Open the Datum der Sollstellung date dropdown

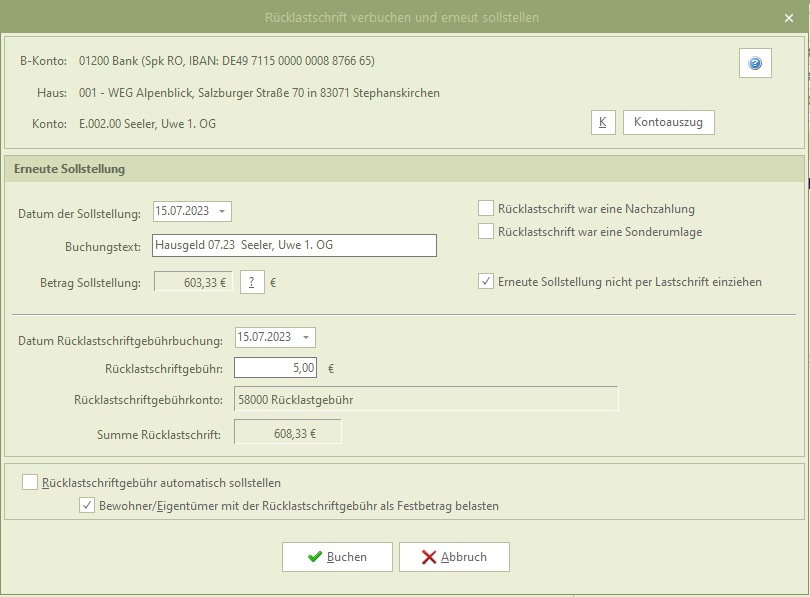[222, 211]
